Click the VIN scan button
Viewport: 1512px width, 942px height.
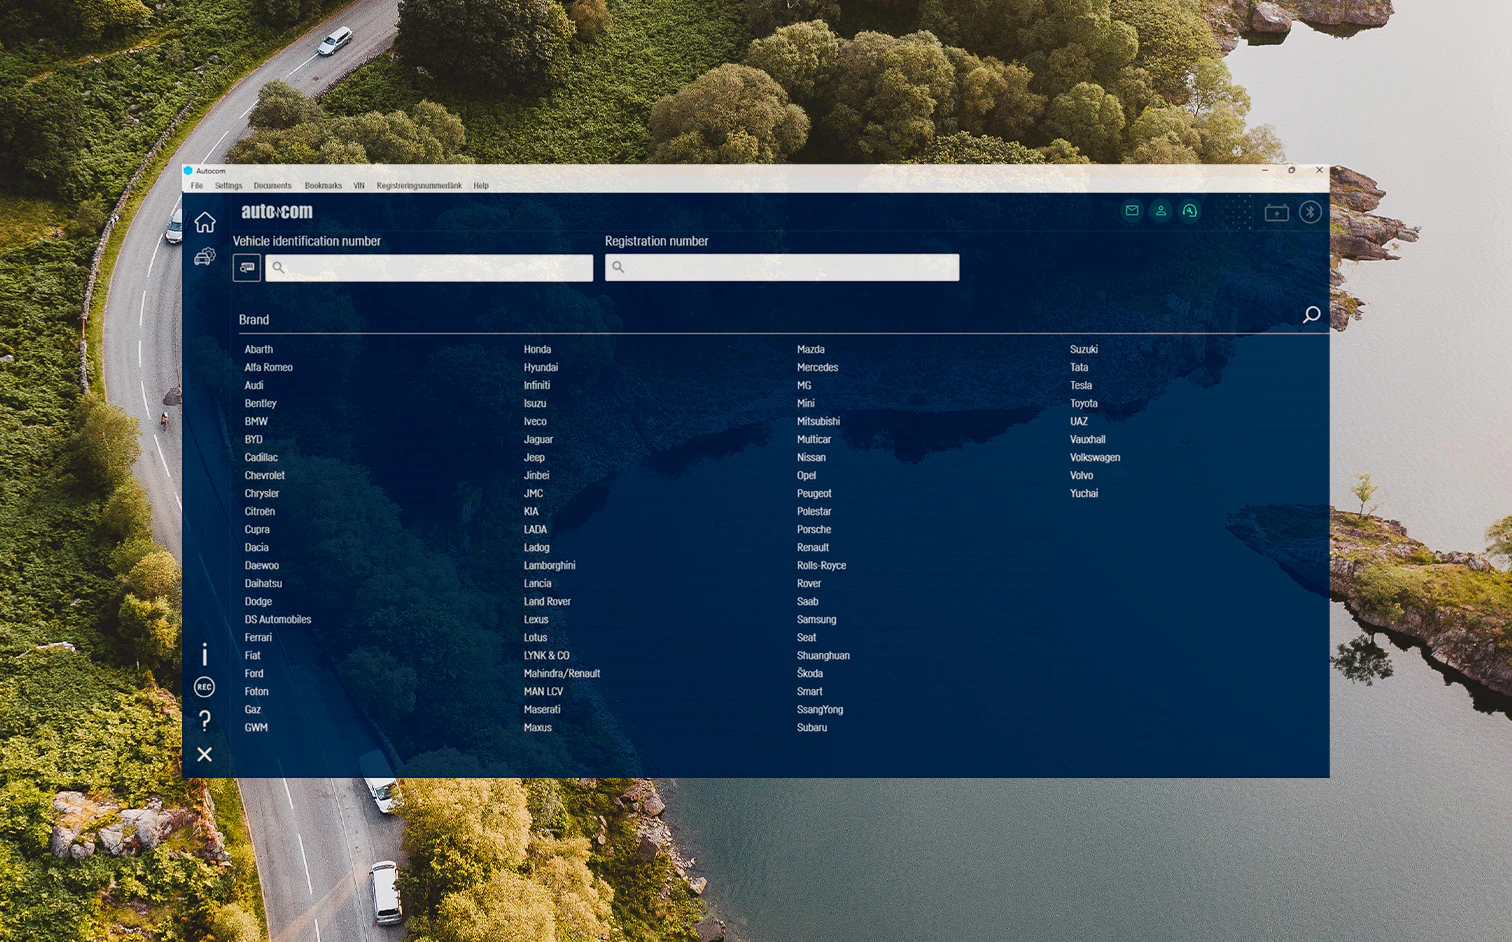tap(247, 267)
